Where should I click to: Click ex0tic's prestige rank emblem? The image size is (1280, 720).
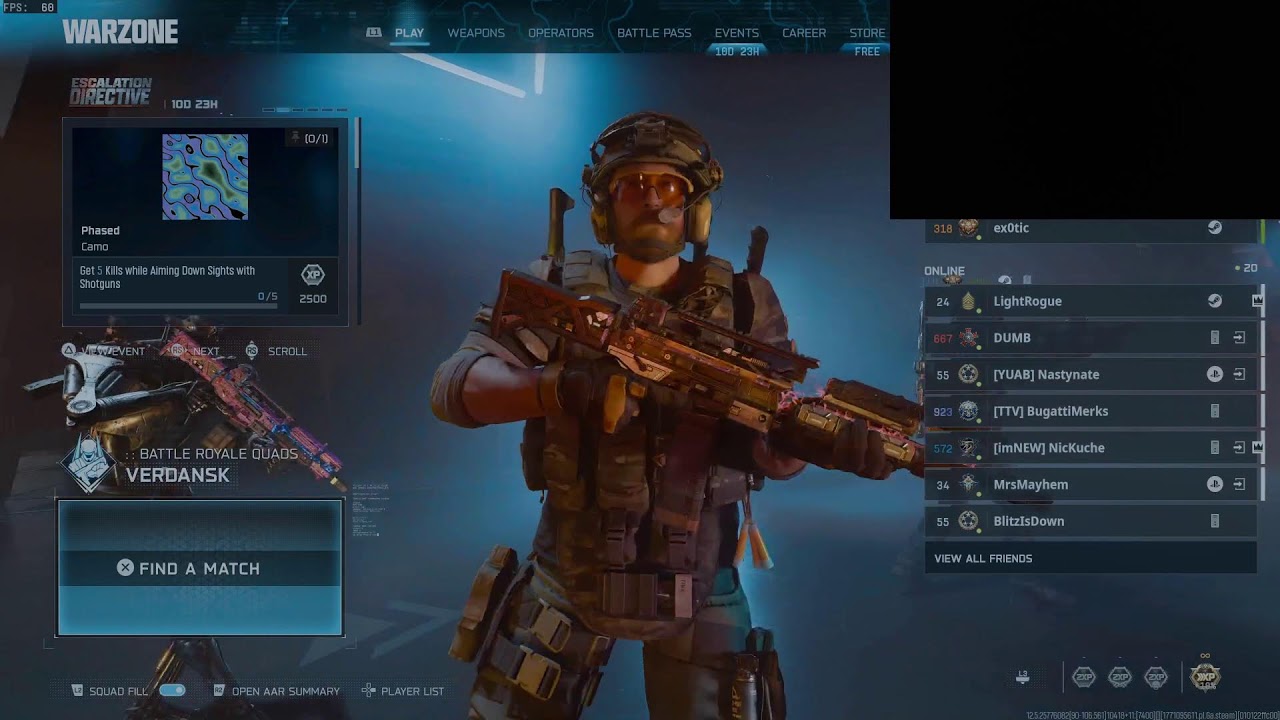pos(968,228)
